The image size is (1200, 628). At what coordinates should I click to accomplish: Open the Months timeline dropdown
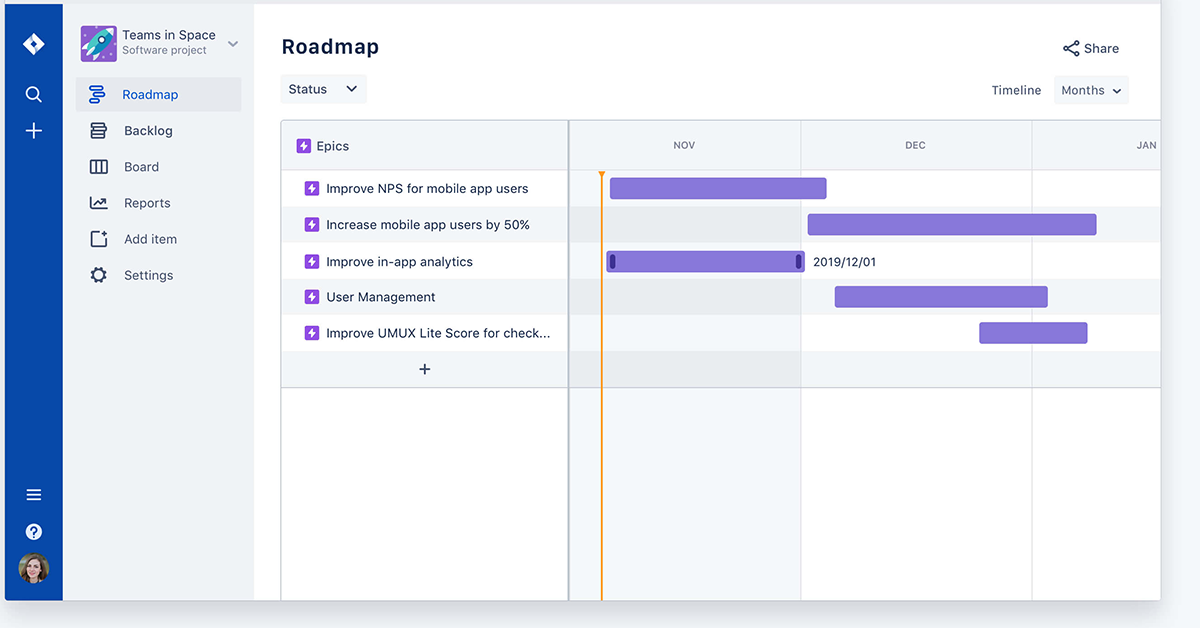click(1090, 89)
